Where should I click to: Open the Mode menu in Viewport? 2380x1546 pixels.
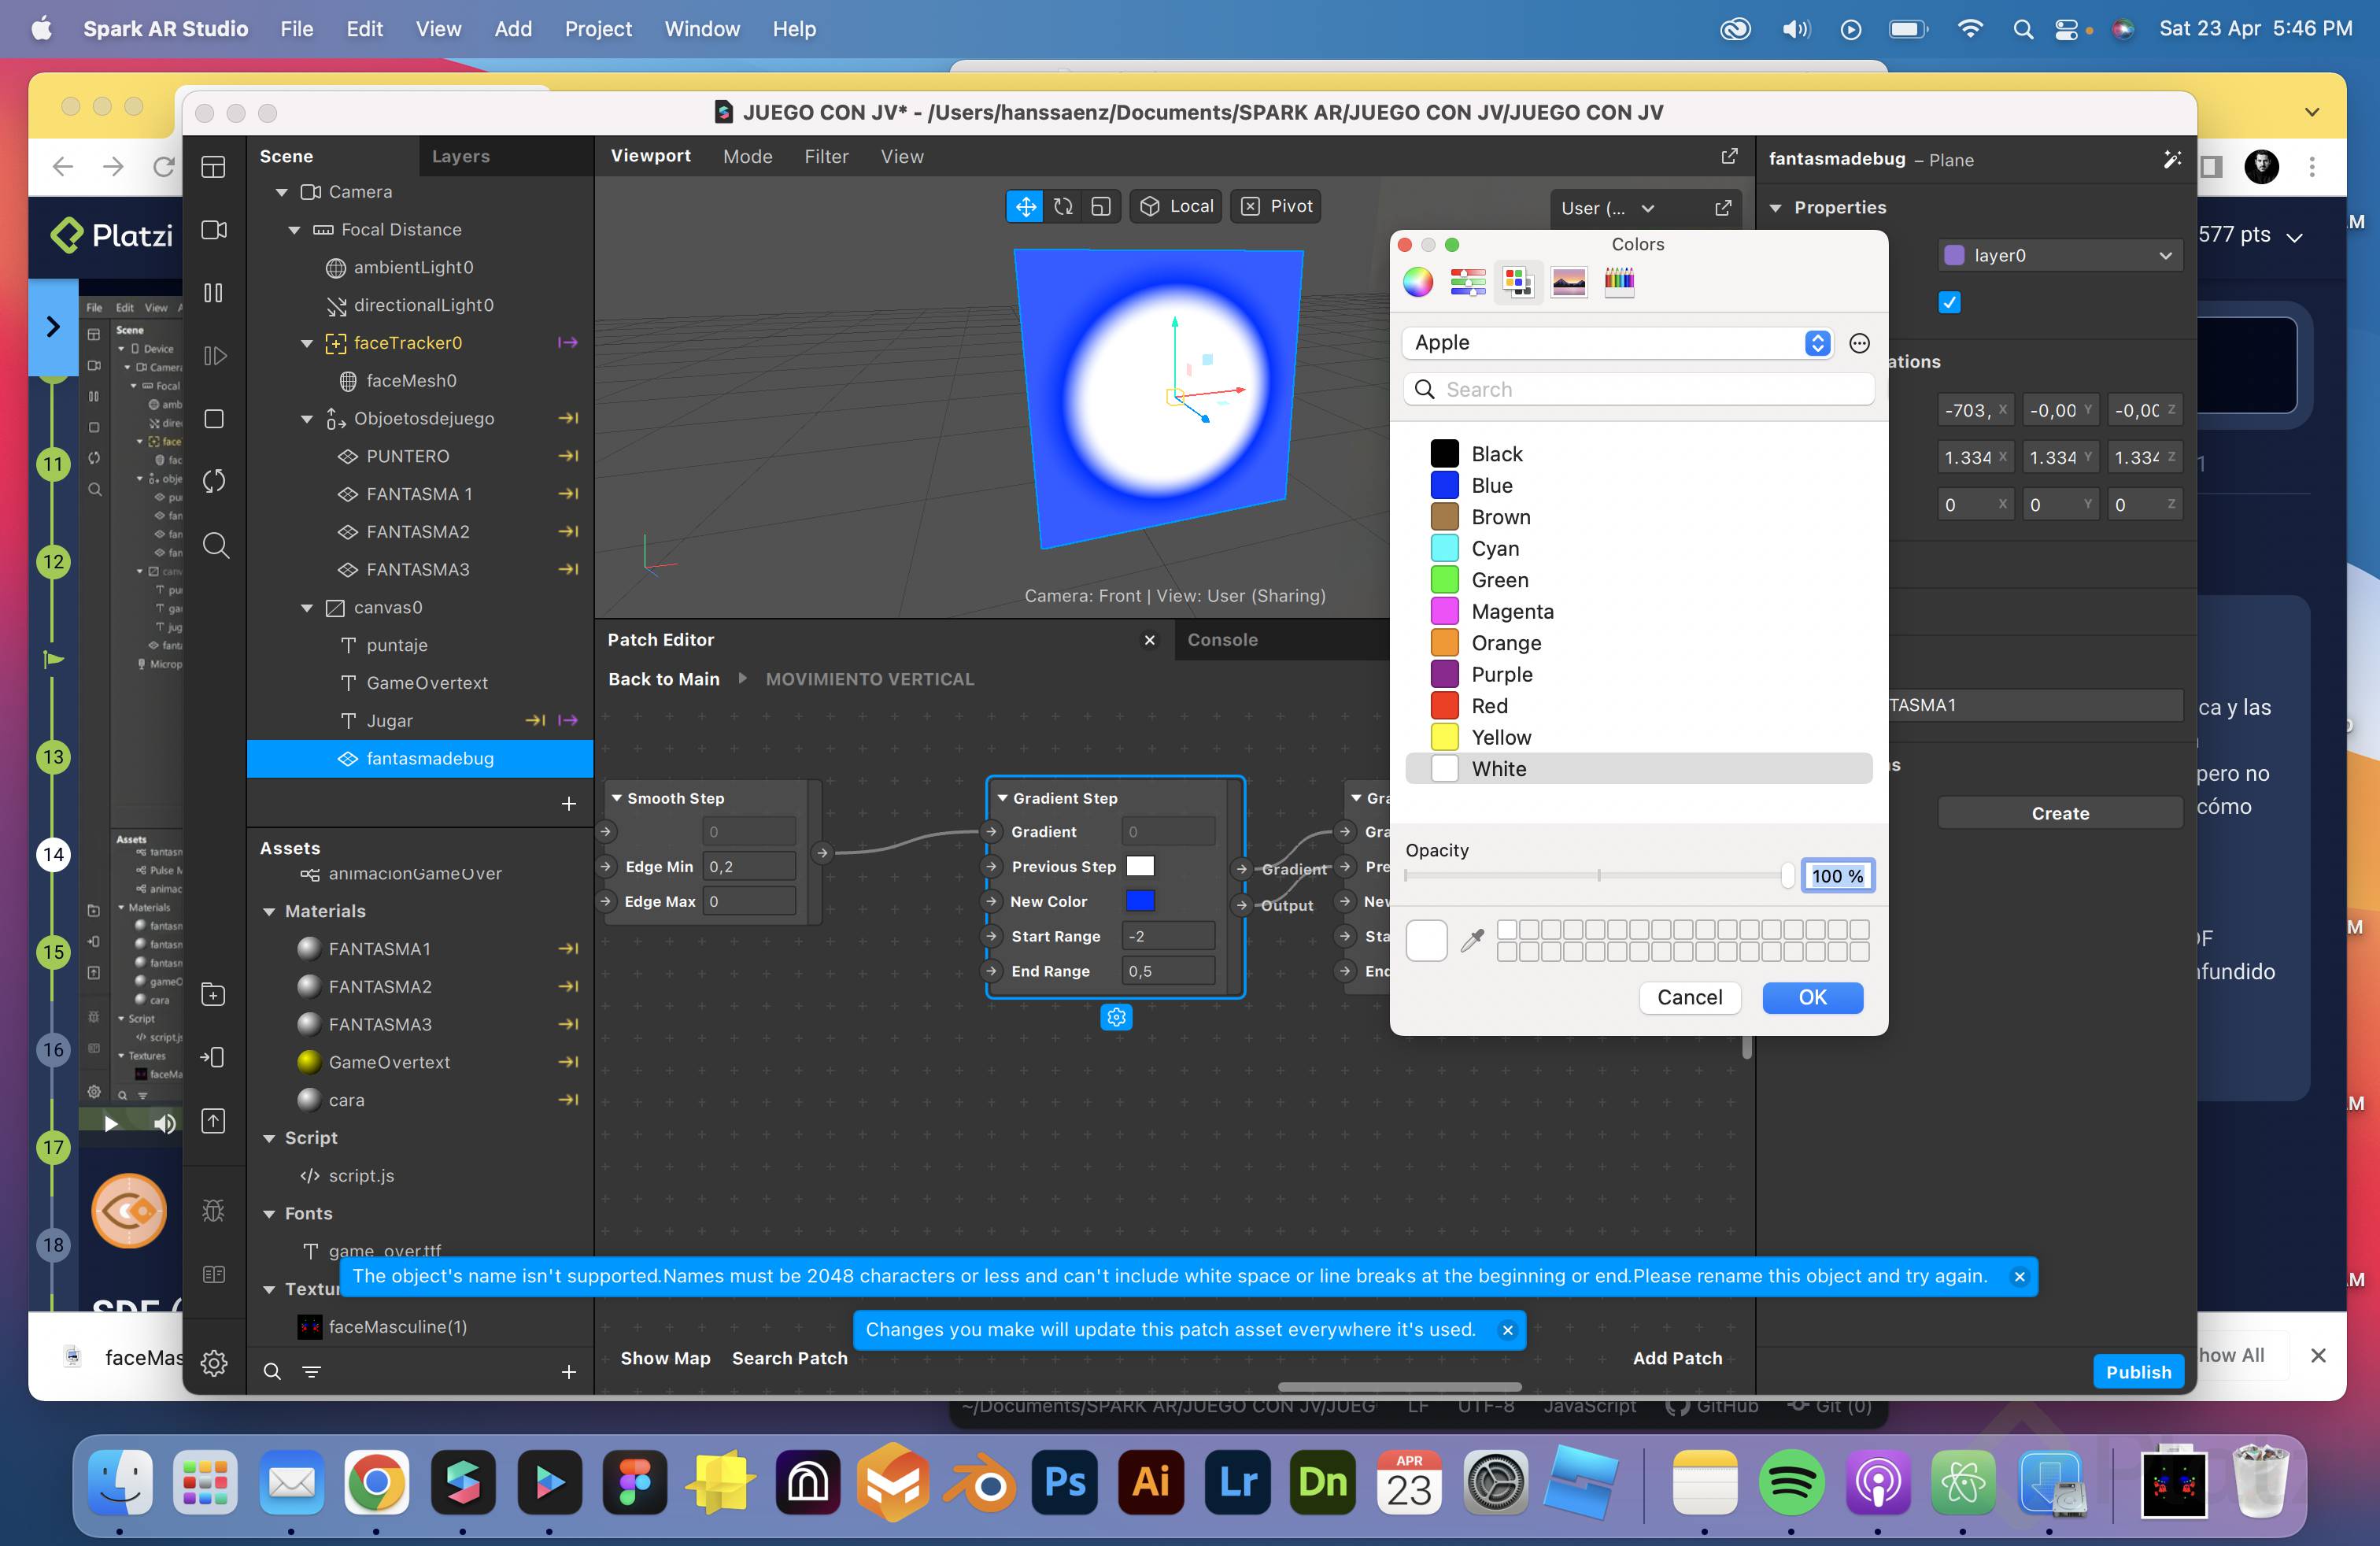(x=747, y=156)
